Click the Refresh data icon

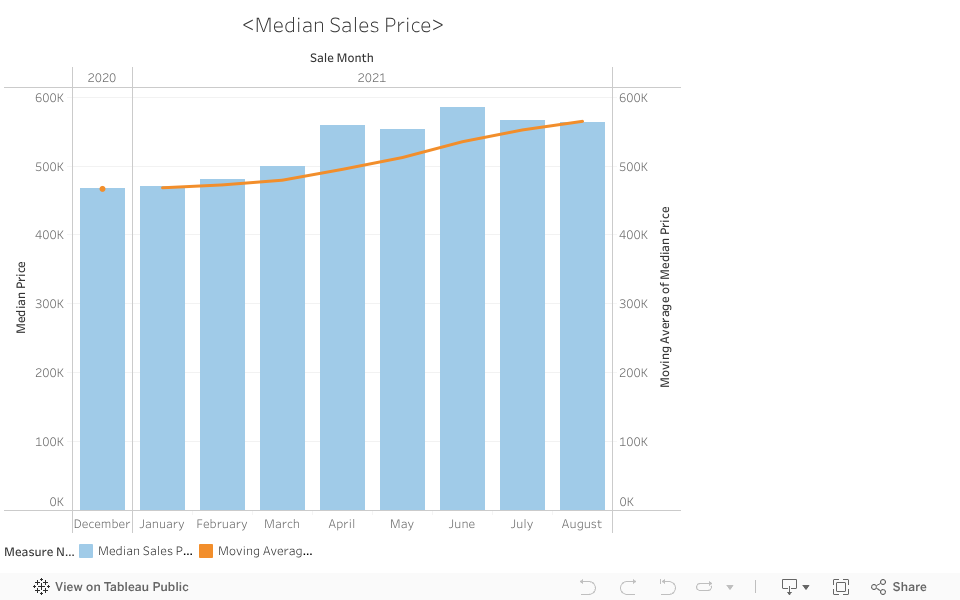704,587
